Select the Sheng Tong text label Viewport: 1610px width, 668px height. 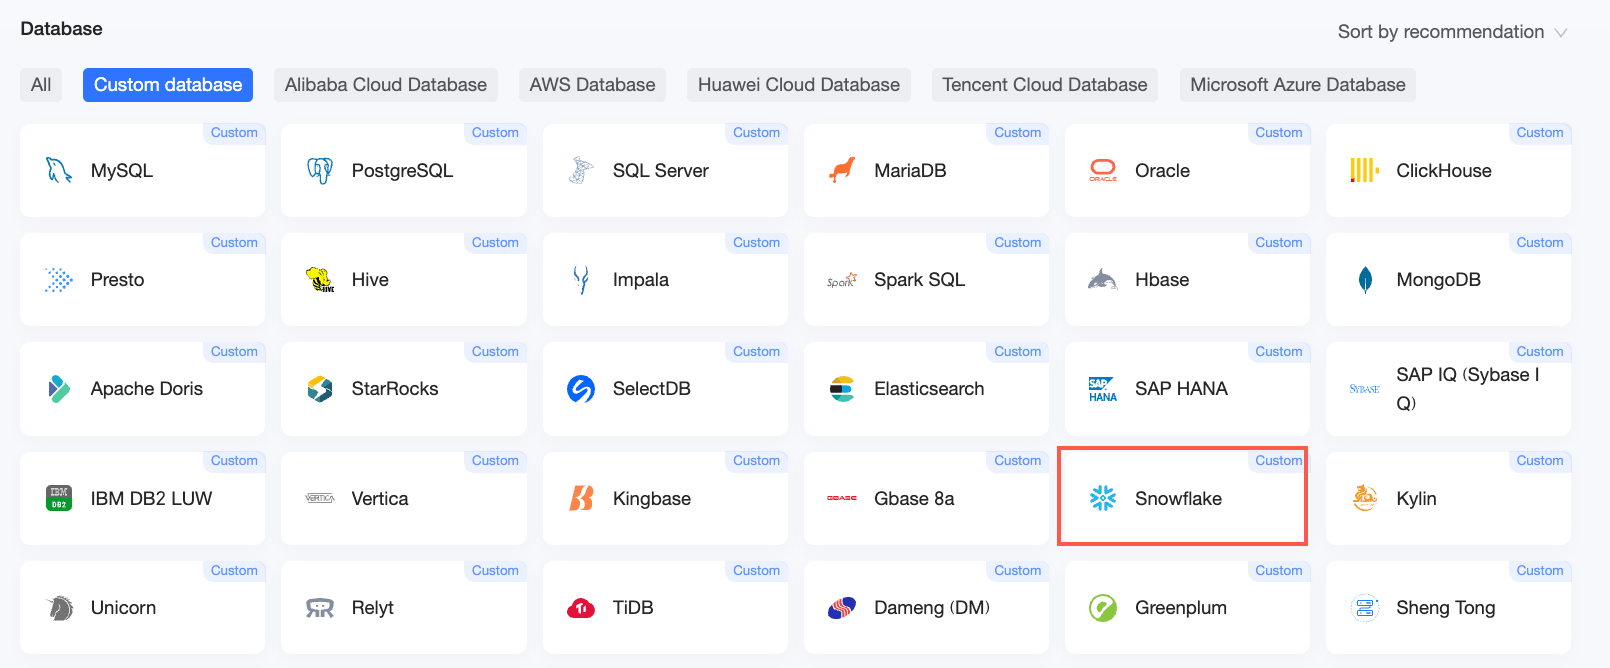point(1446,607)
